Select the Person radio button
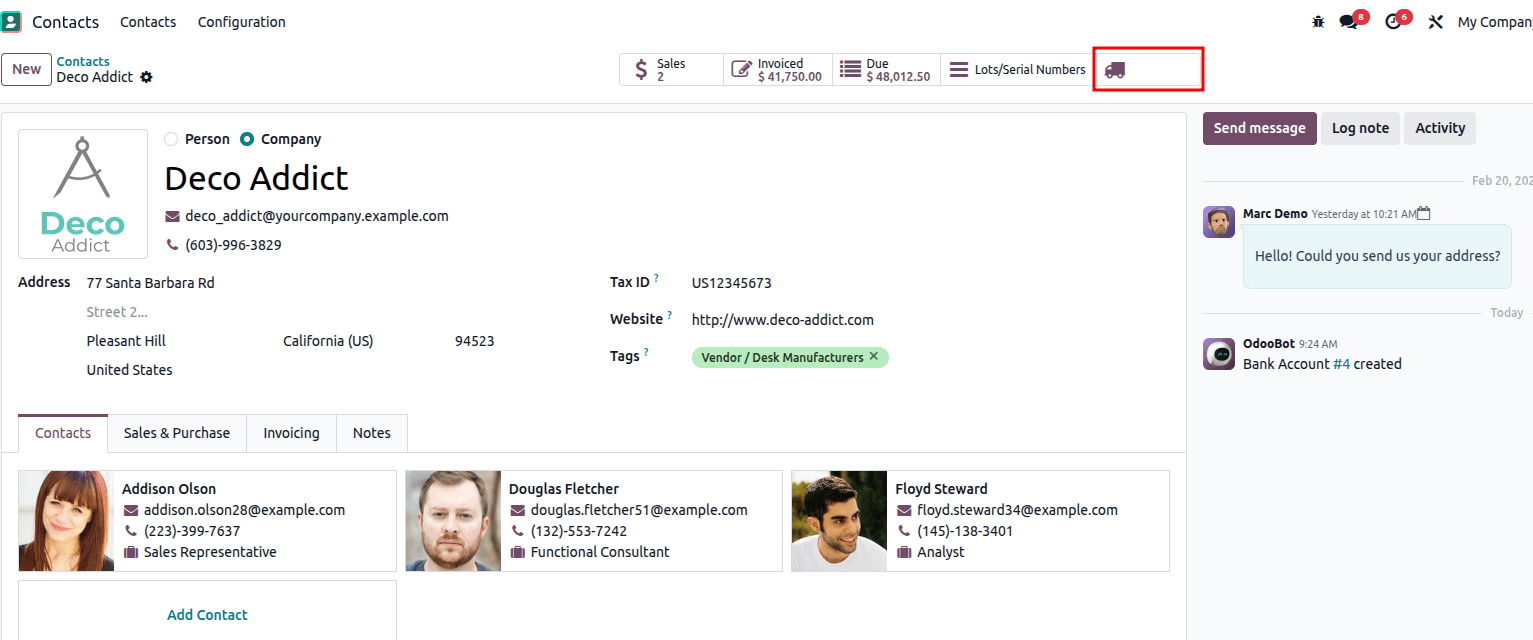Image resolution: width=1533 pixels, height=640 pixels. click(171, 139)
